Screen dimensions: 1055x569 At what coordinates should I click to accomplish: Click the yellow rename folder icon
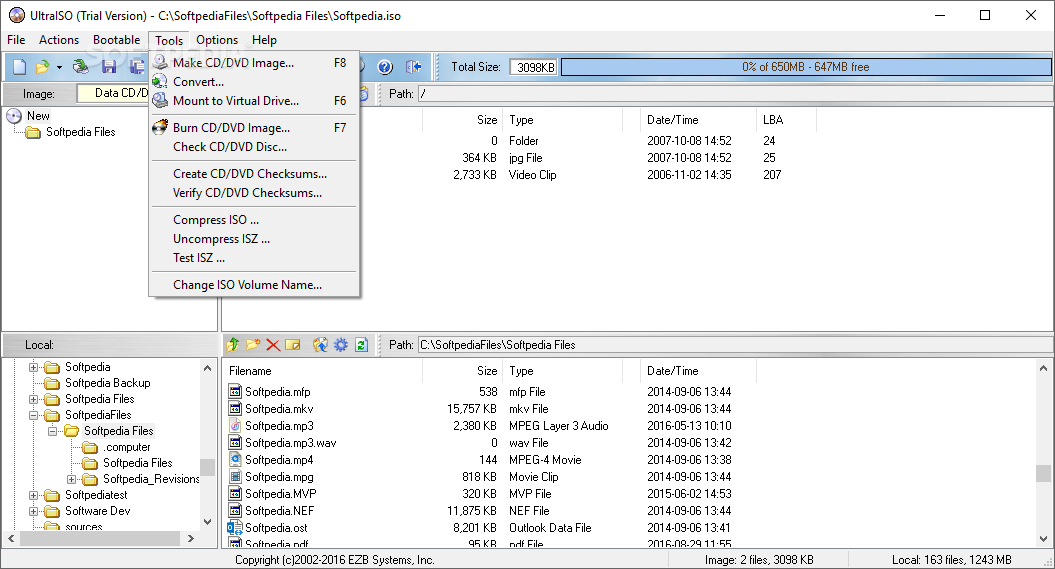tap(293, 345)
